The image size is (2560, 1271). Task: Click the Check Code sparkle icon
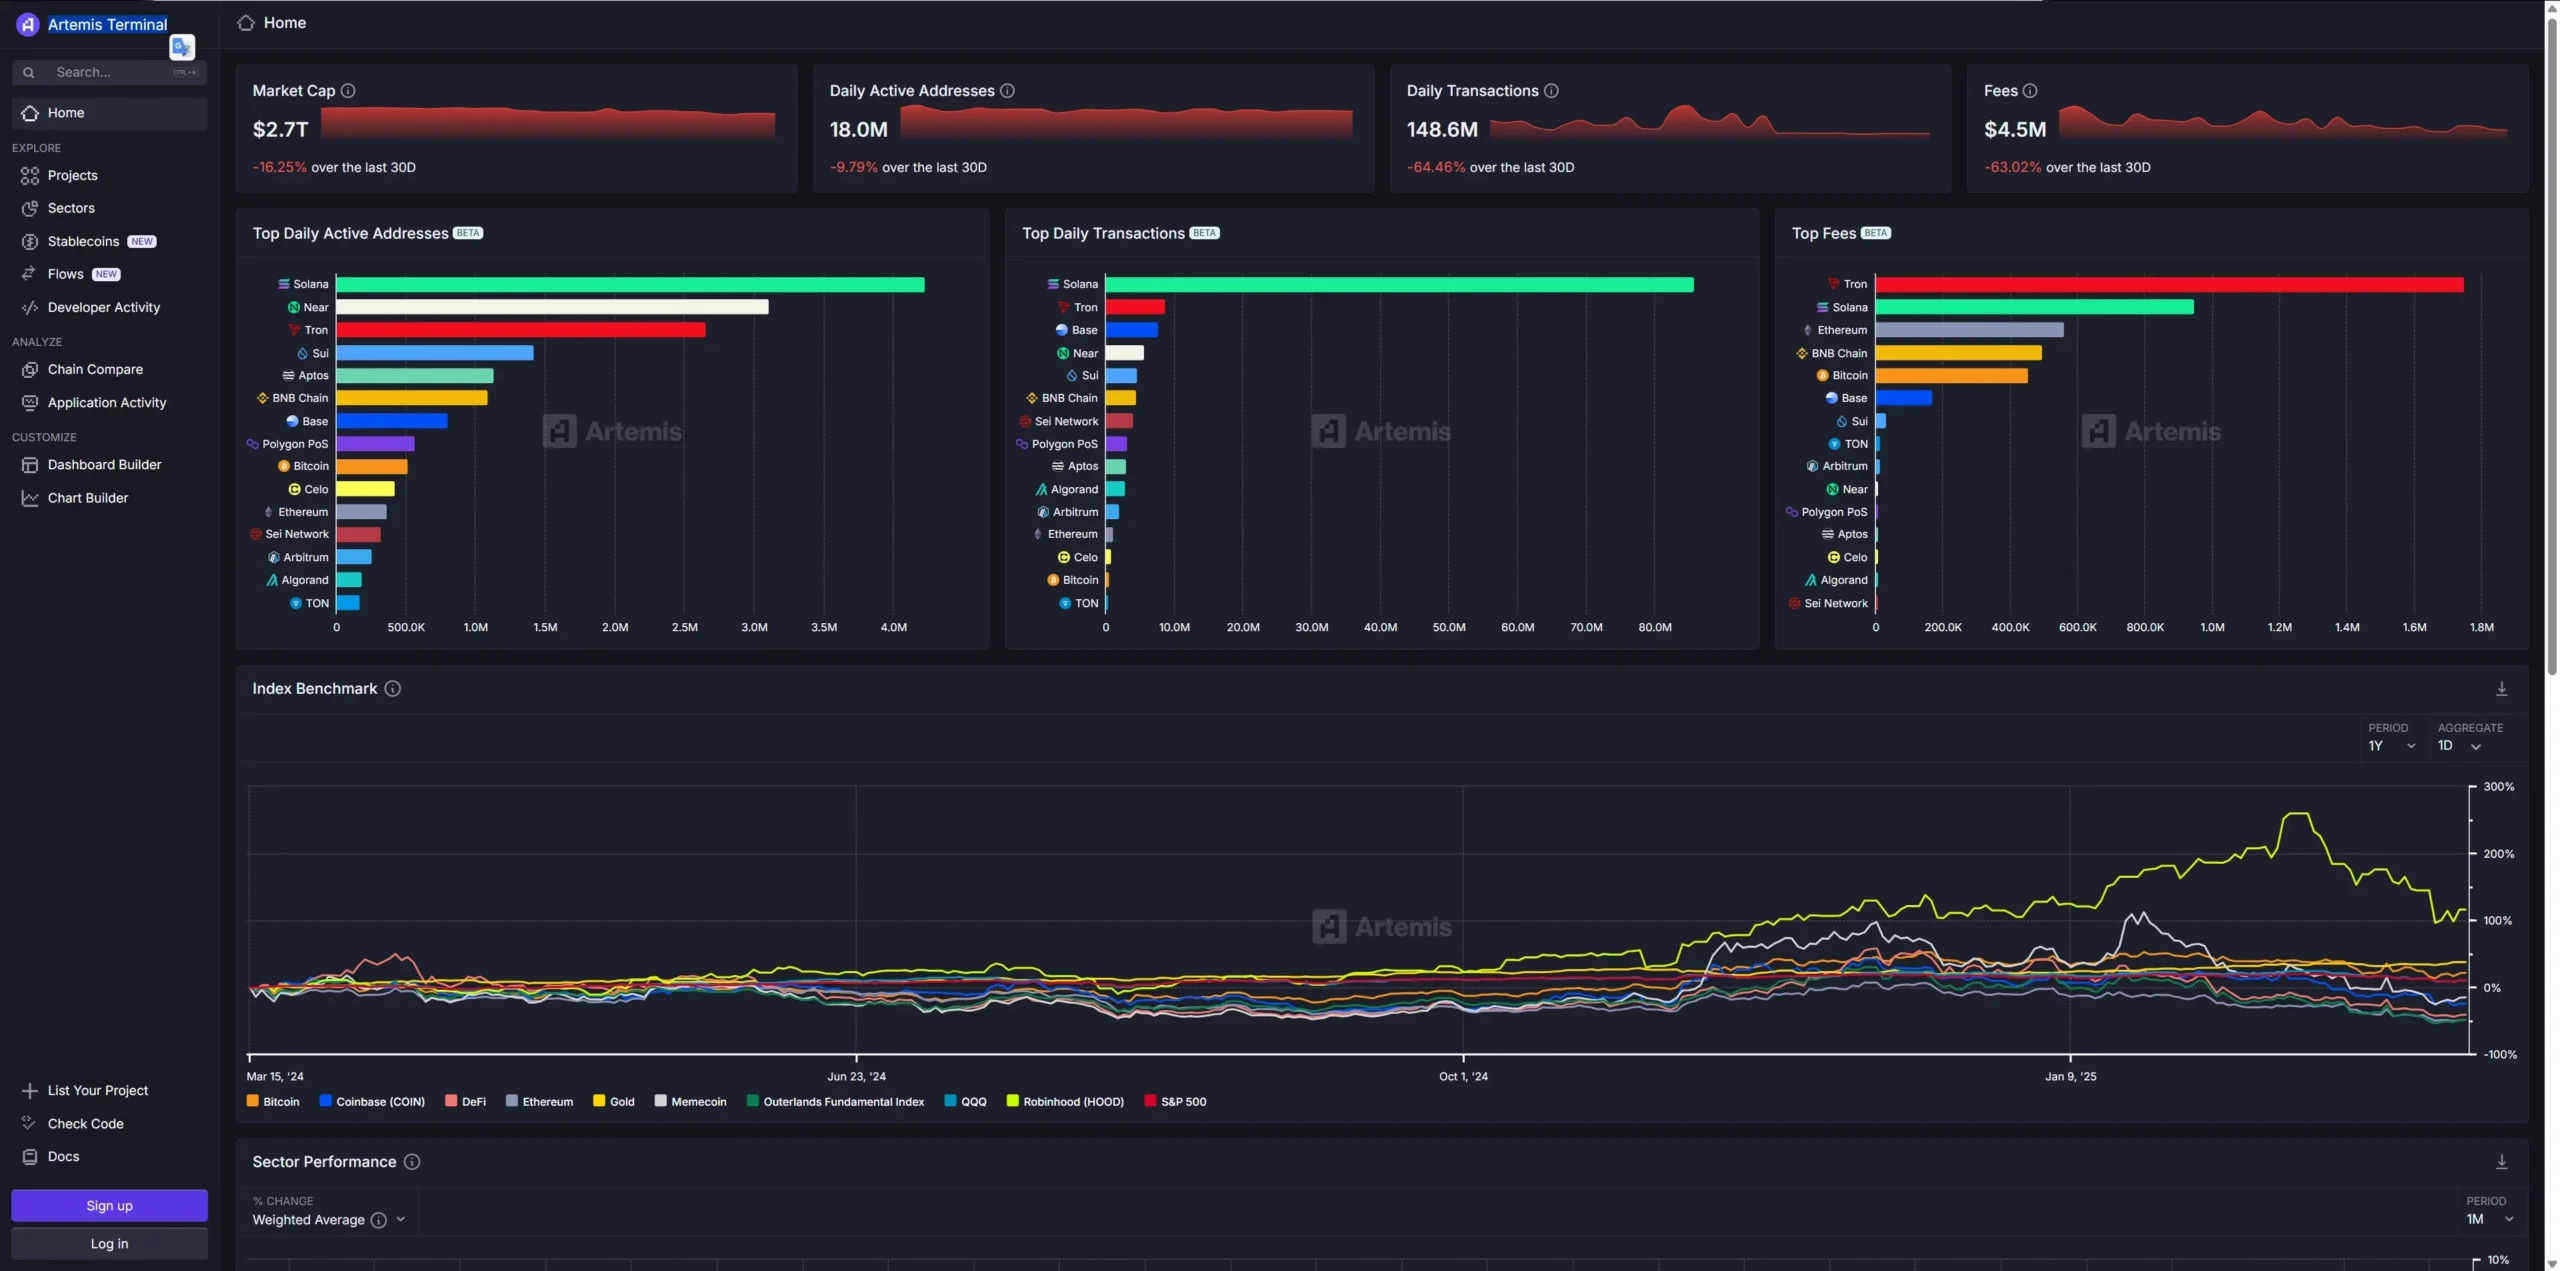pos(30,1123)
